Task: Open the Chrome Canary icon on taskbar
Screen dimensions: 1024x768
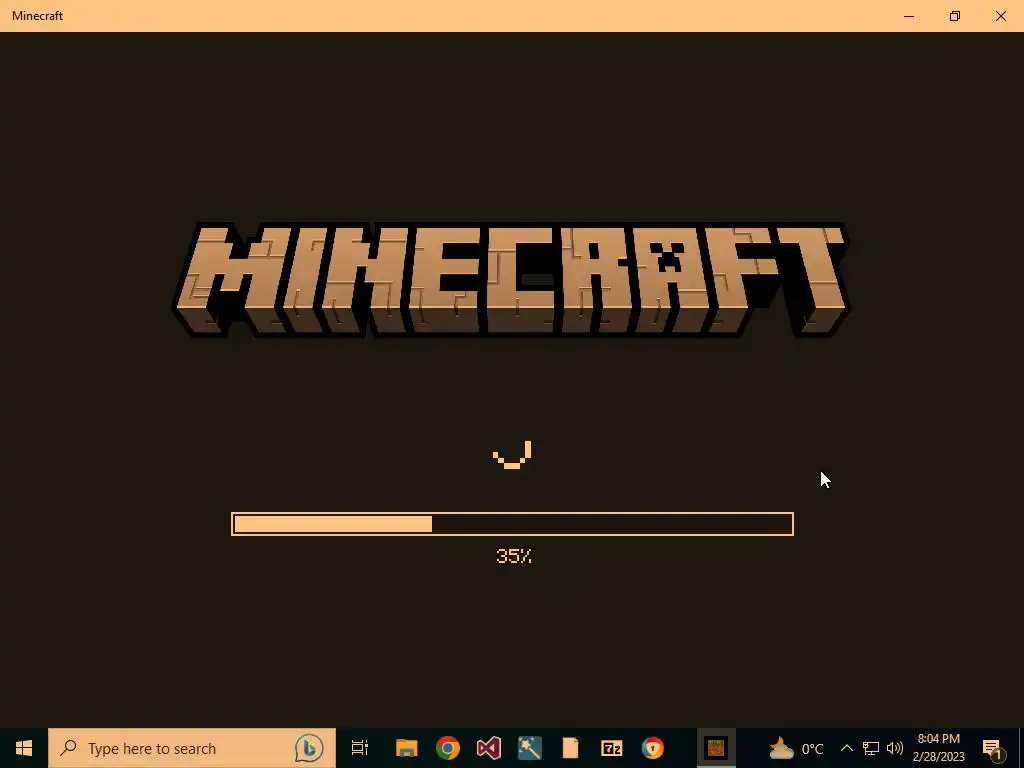Action: pos(652,748)
